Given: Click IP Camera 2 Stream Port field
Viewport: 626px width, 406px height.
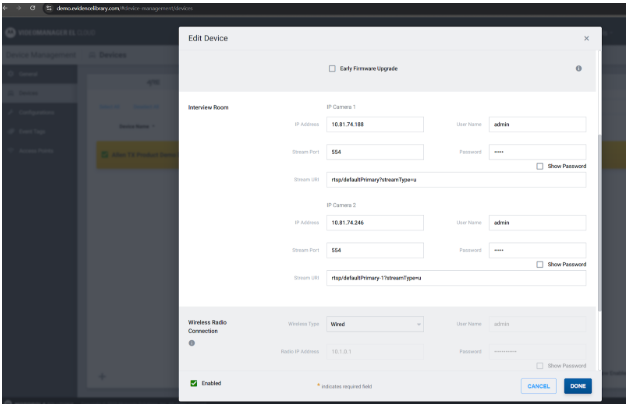Looking at the screenshot, I should point(375,250).
